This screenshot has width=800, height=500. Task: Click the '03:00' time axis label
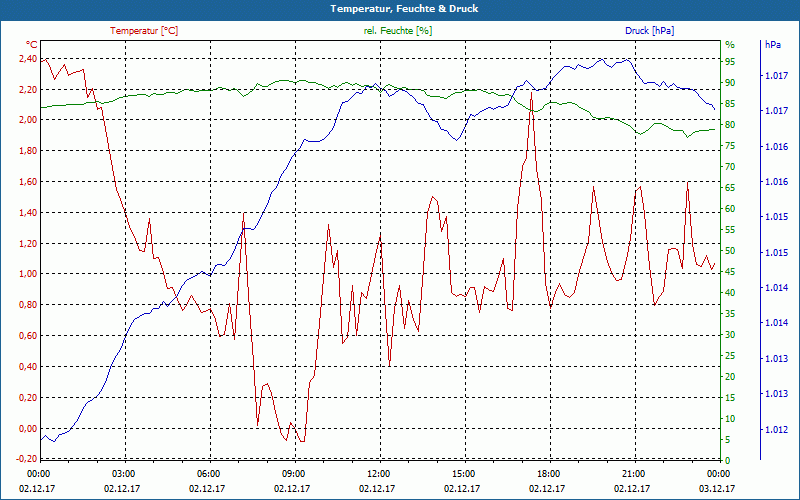pyautogui.click(x=122, y=474)
